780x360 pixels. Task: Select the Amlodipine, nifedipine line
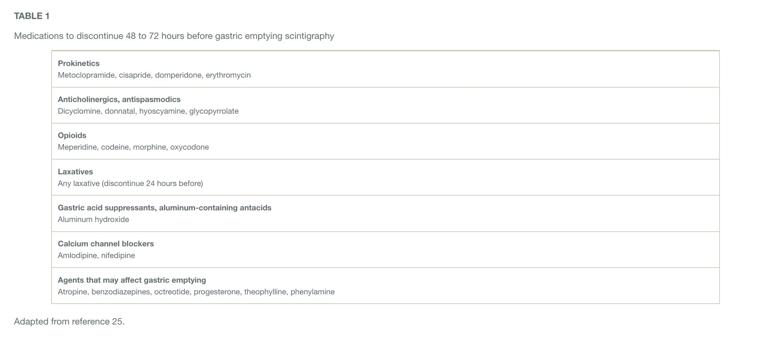coord(97,256)
